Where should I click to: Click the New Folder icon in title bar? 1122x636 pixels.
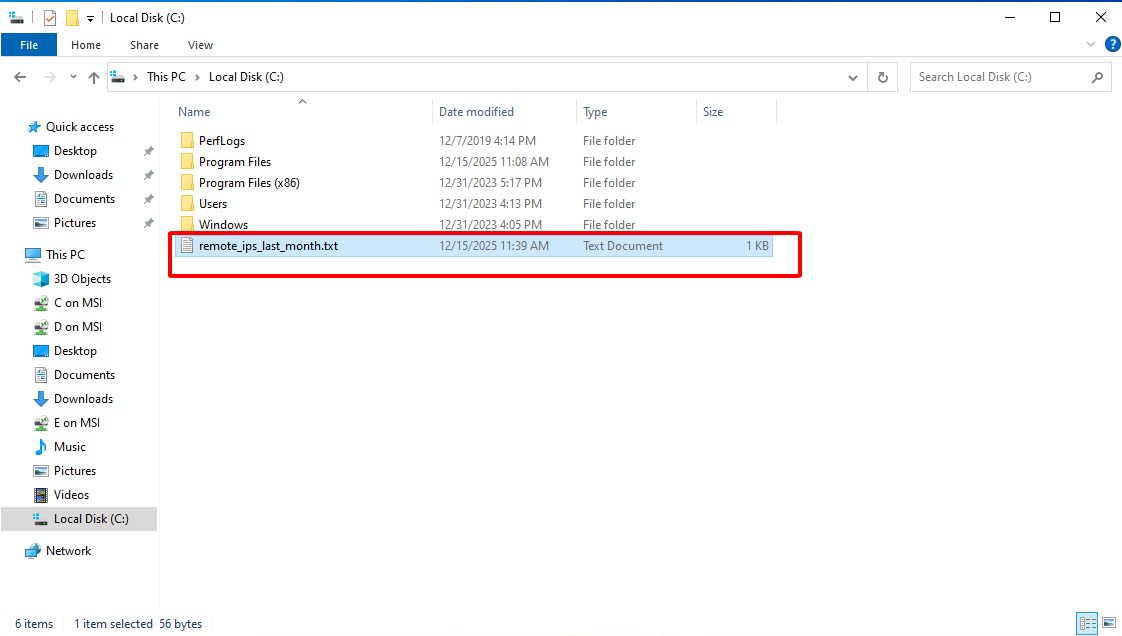(x=72, y=18)
